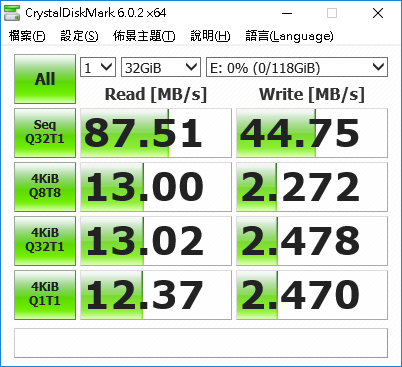Viewport: 402px width, 367px height.
Task: Click the Read [MB/s] column header
Action: [156, 94]
